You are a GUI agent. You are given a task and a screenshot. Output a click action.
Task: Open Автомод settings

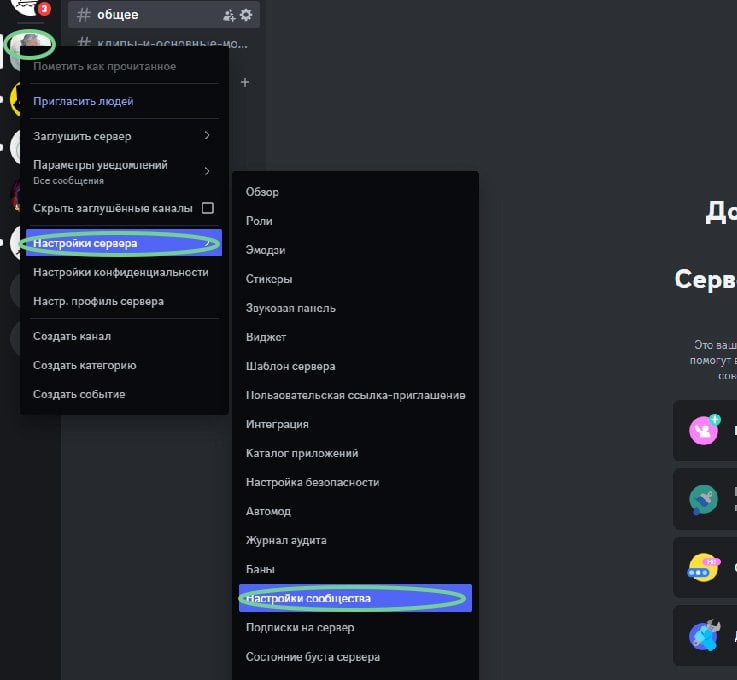(x=355, y=511)
